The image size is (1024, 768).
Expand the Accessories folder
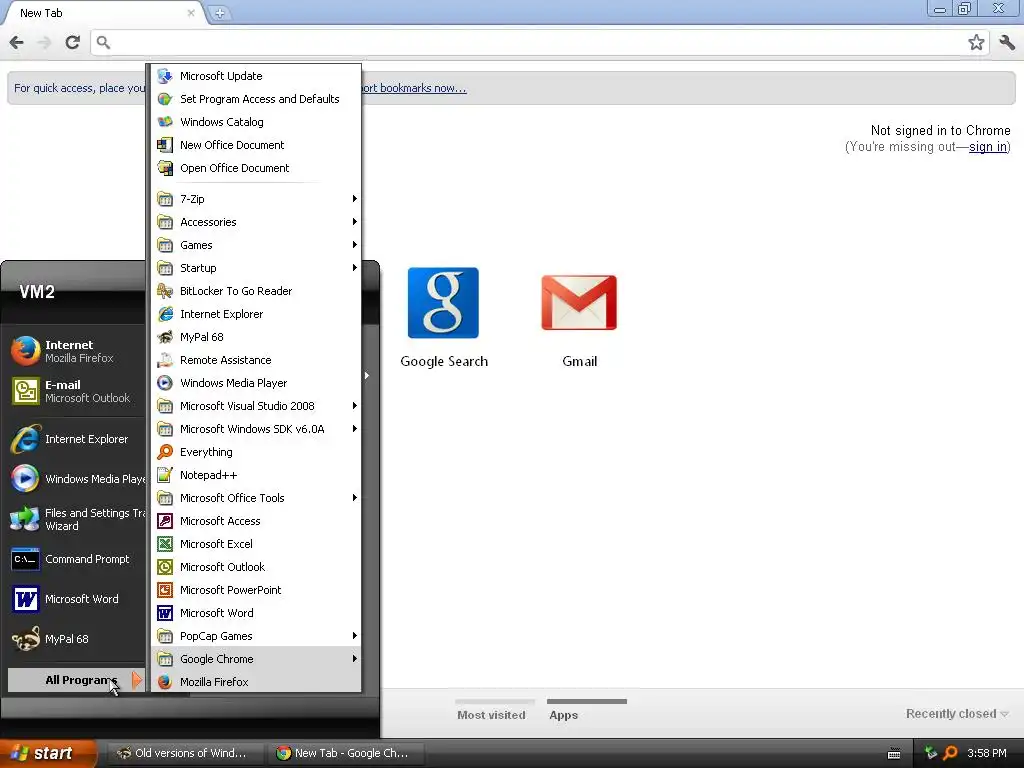pyautogui.click(x=256, y=222)
